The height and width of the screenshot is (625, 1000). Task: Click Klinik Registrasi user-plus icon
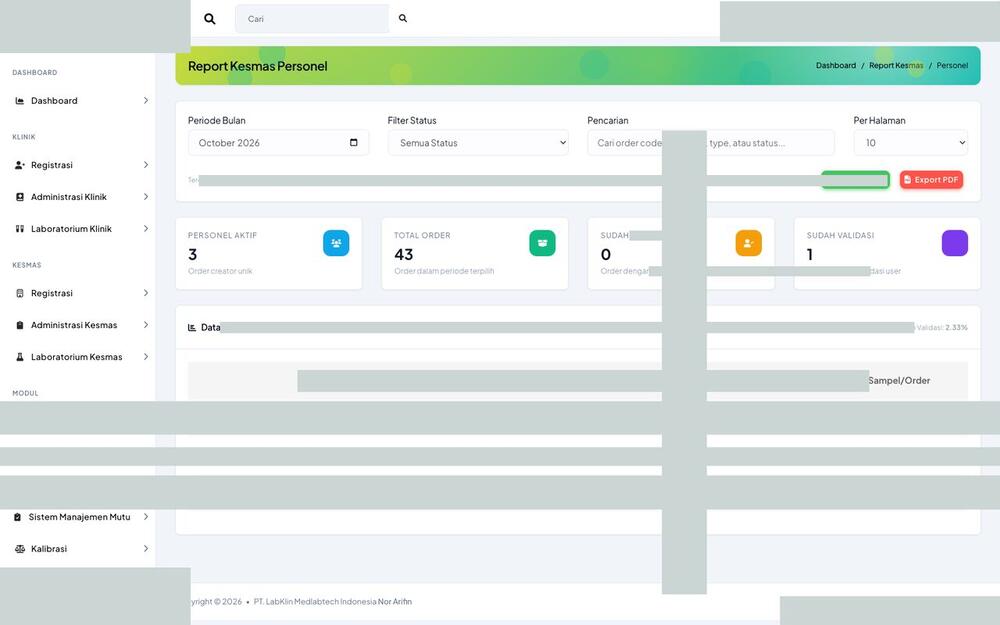point(20,165)
